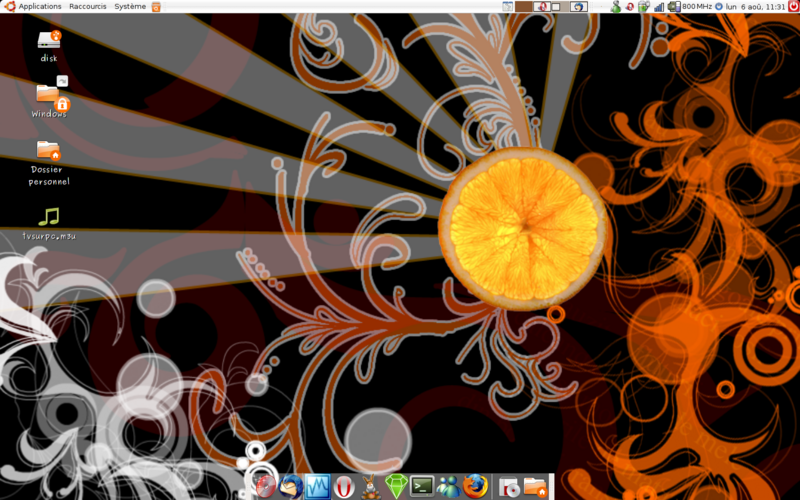The width and height of the screenshot is (800, 500).
Task: Launch the system monitor from the dock
Action: 318,487
